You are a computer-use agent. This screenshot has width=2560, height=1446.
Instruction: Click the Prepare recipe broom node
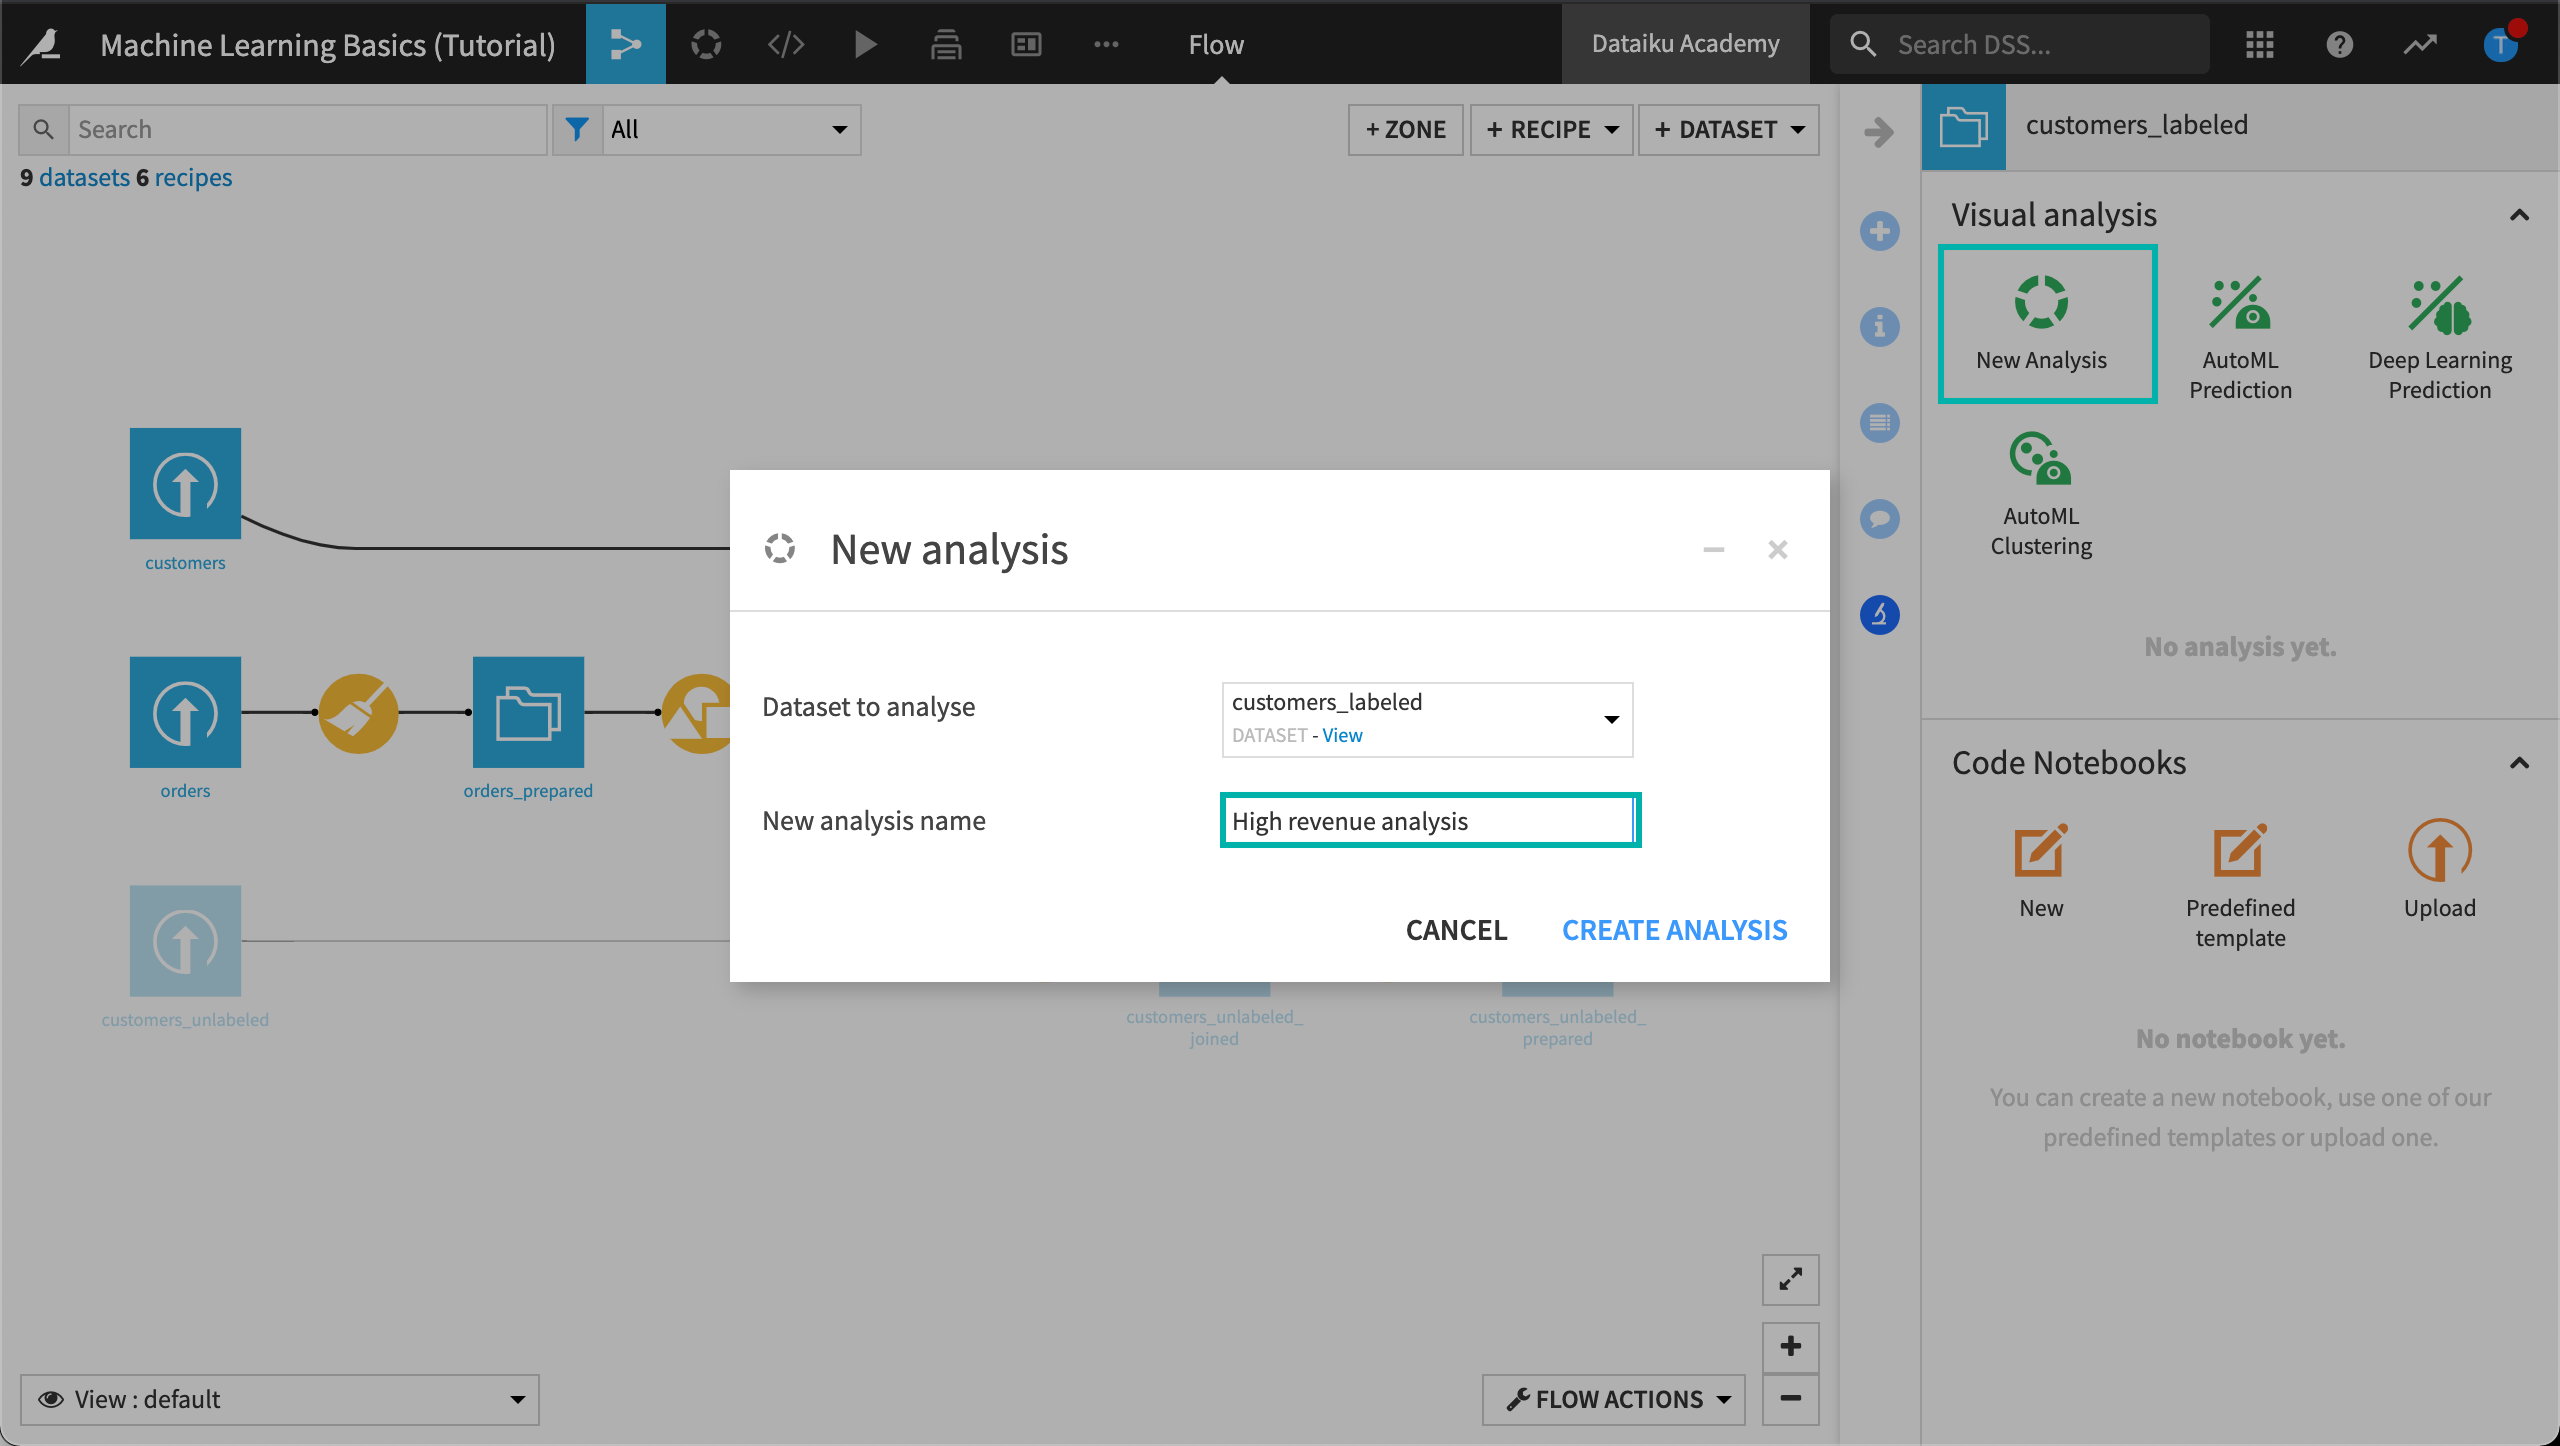tap(358, 713)
